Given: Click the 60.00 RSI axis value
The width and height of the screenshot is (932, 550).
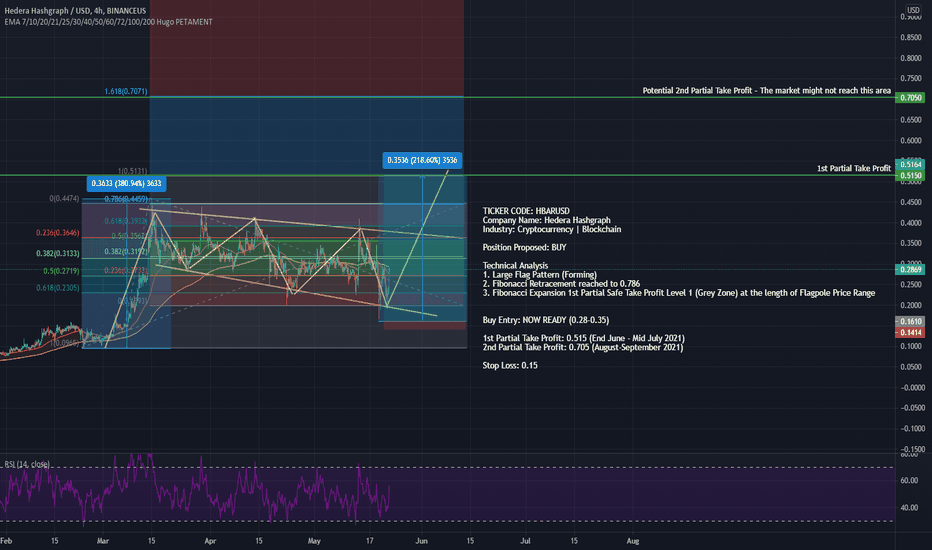Looking at the screenshot, I should pyautogui.click(x=909, y=480).
